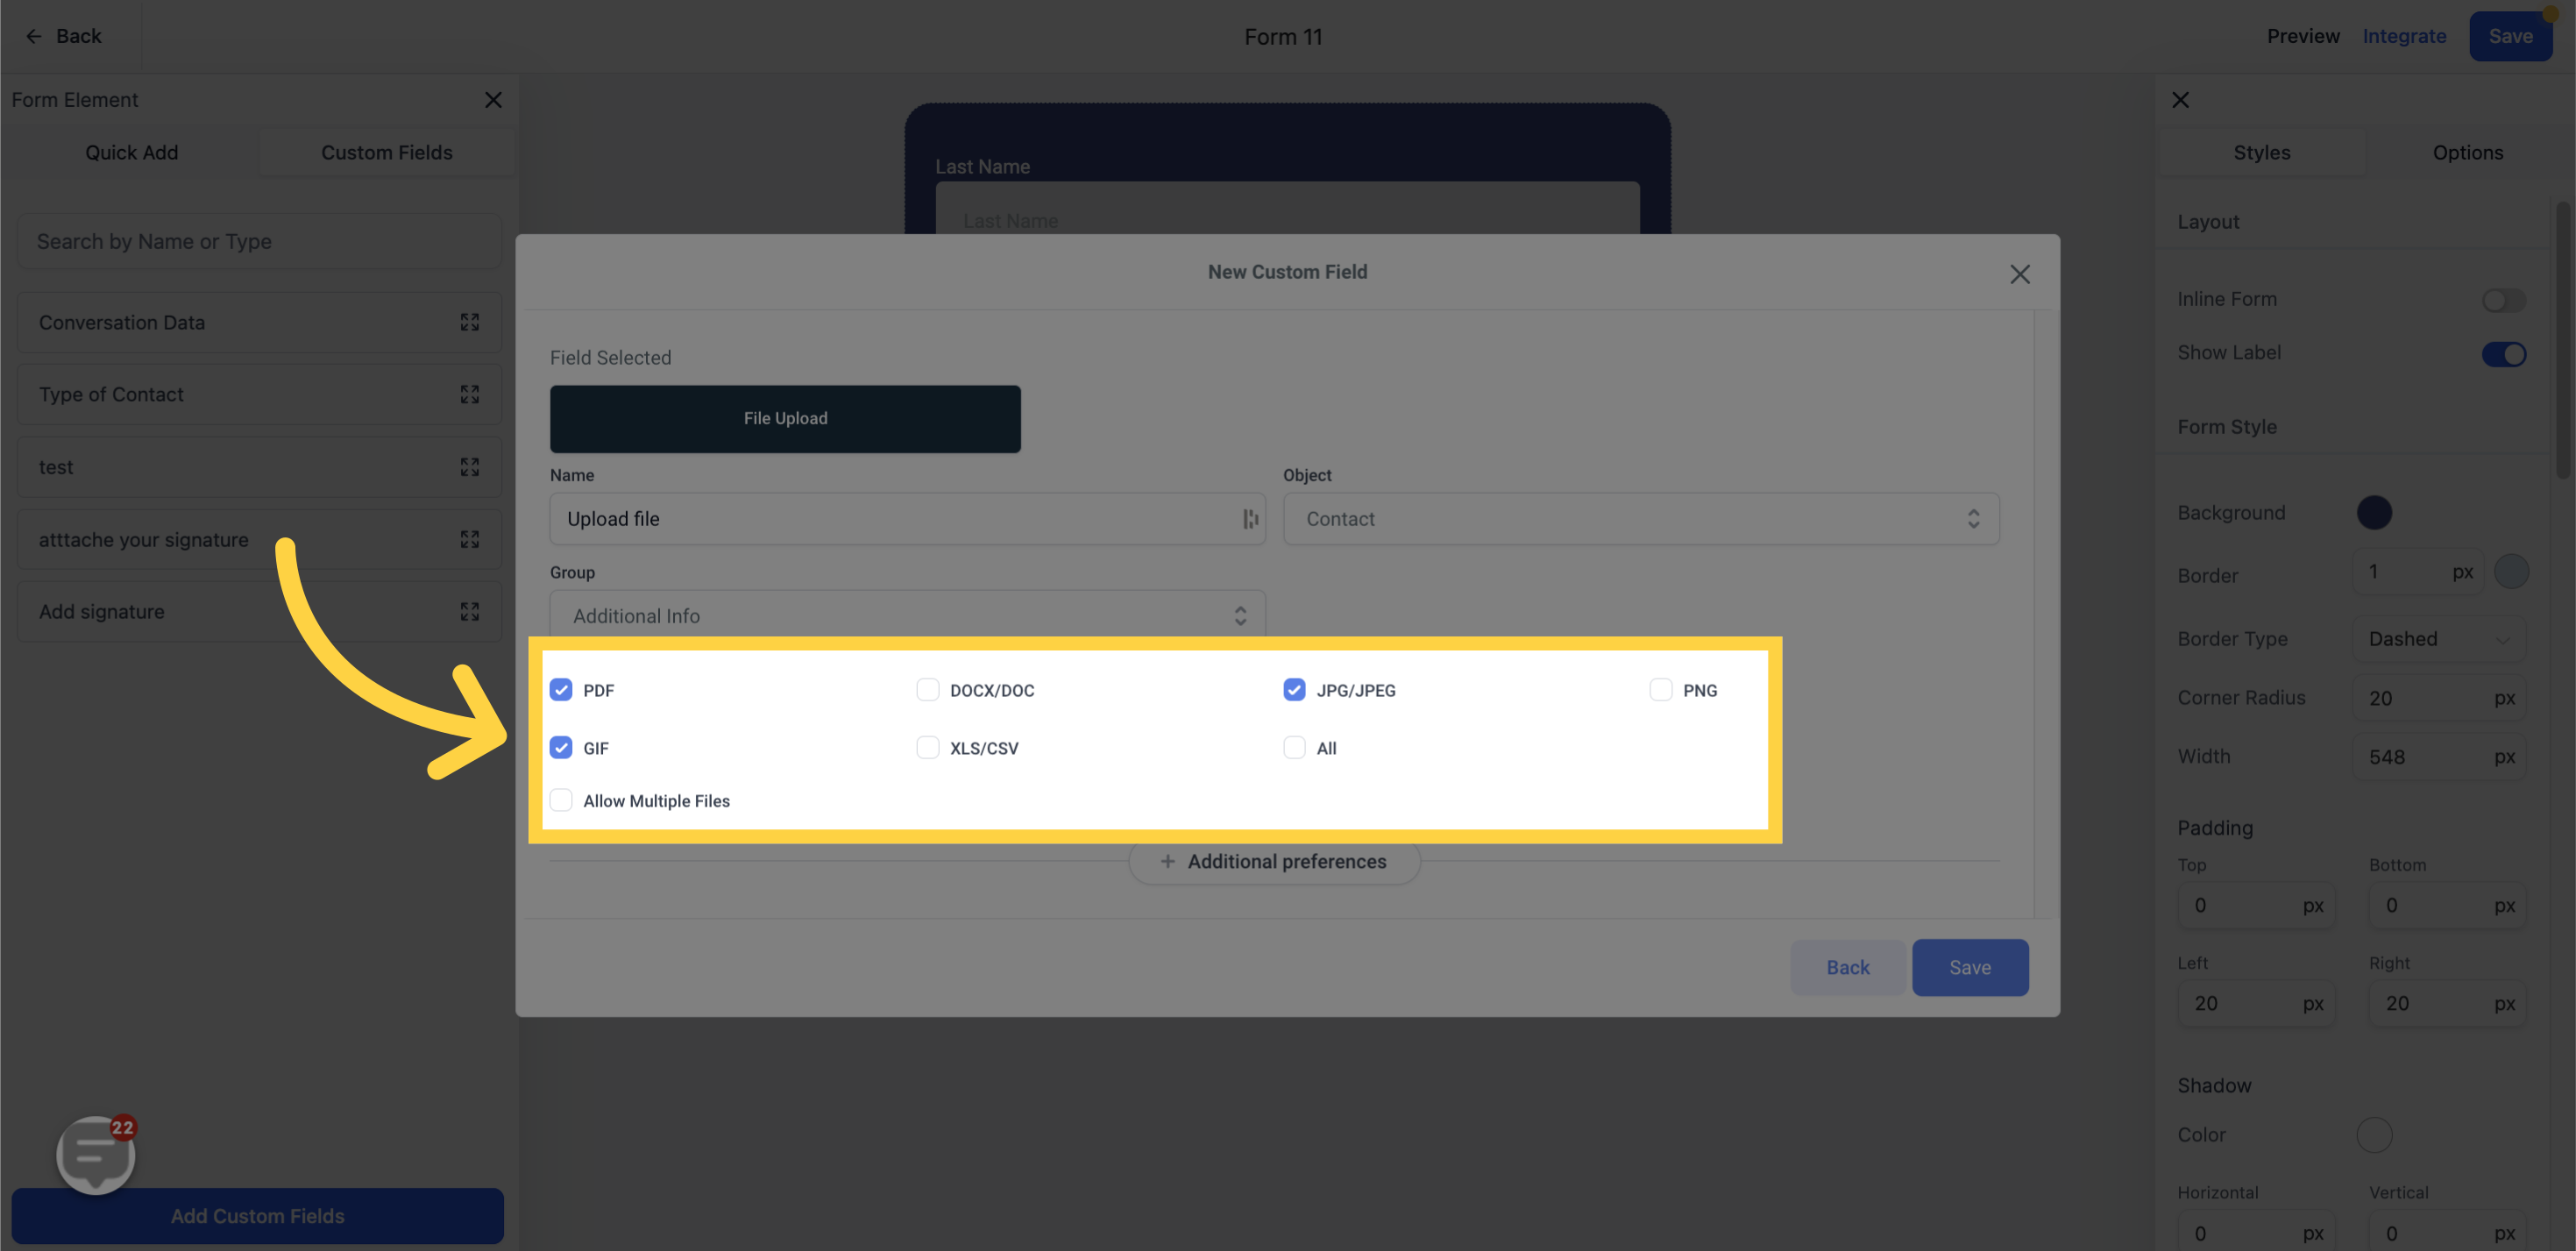
Task: Click the close icon on Form Element panel
Action: tap(494, 100)
